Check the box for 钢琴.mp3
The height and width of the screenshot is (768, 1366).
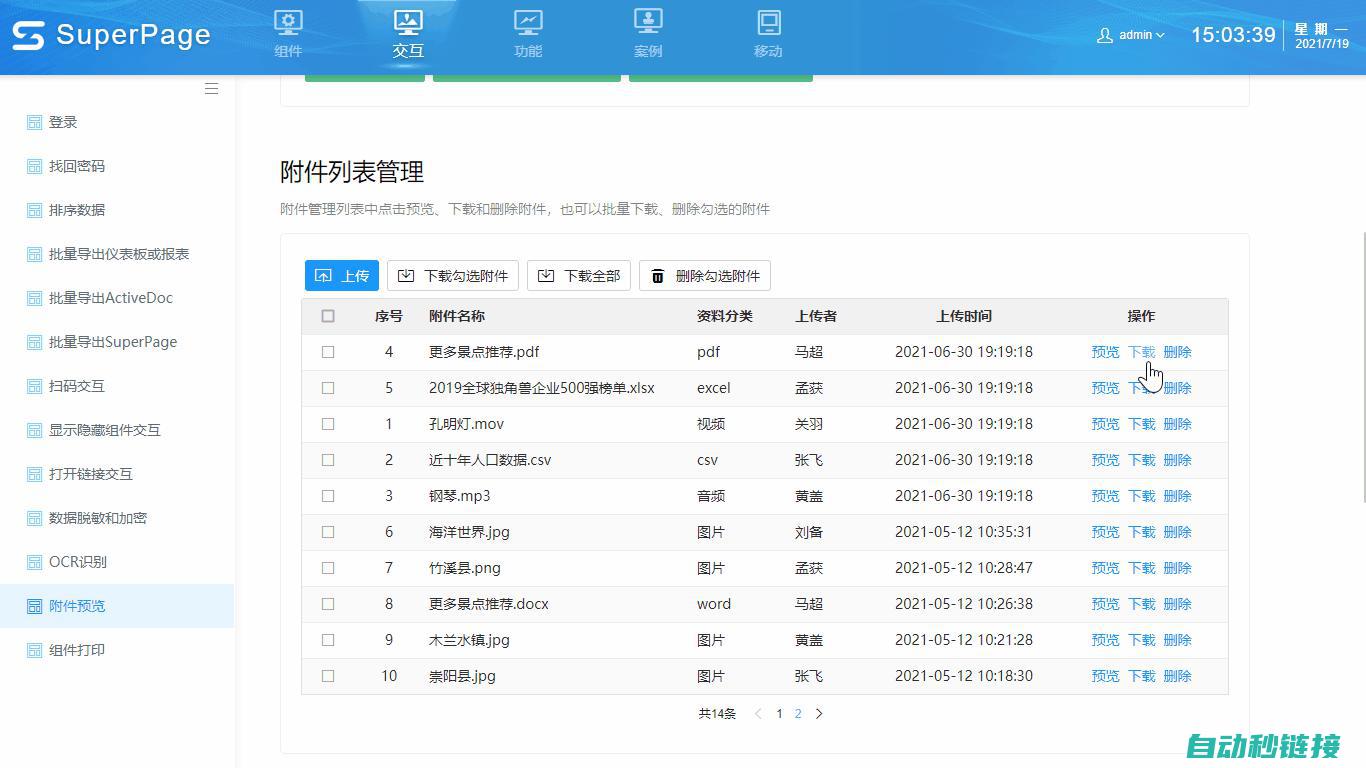(328, 496)
